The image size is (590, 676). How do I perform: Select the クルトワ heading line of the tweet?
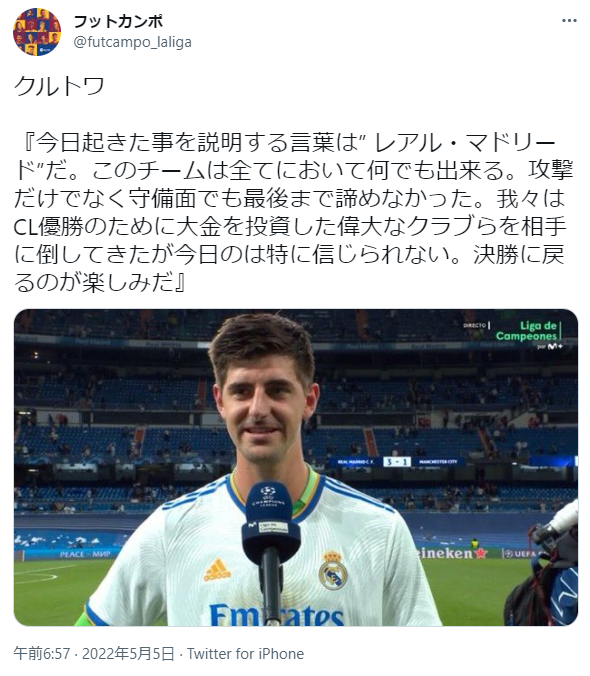[x=59, y=86]
